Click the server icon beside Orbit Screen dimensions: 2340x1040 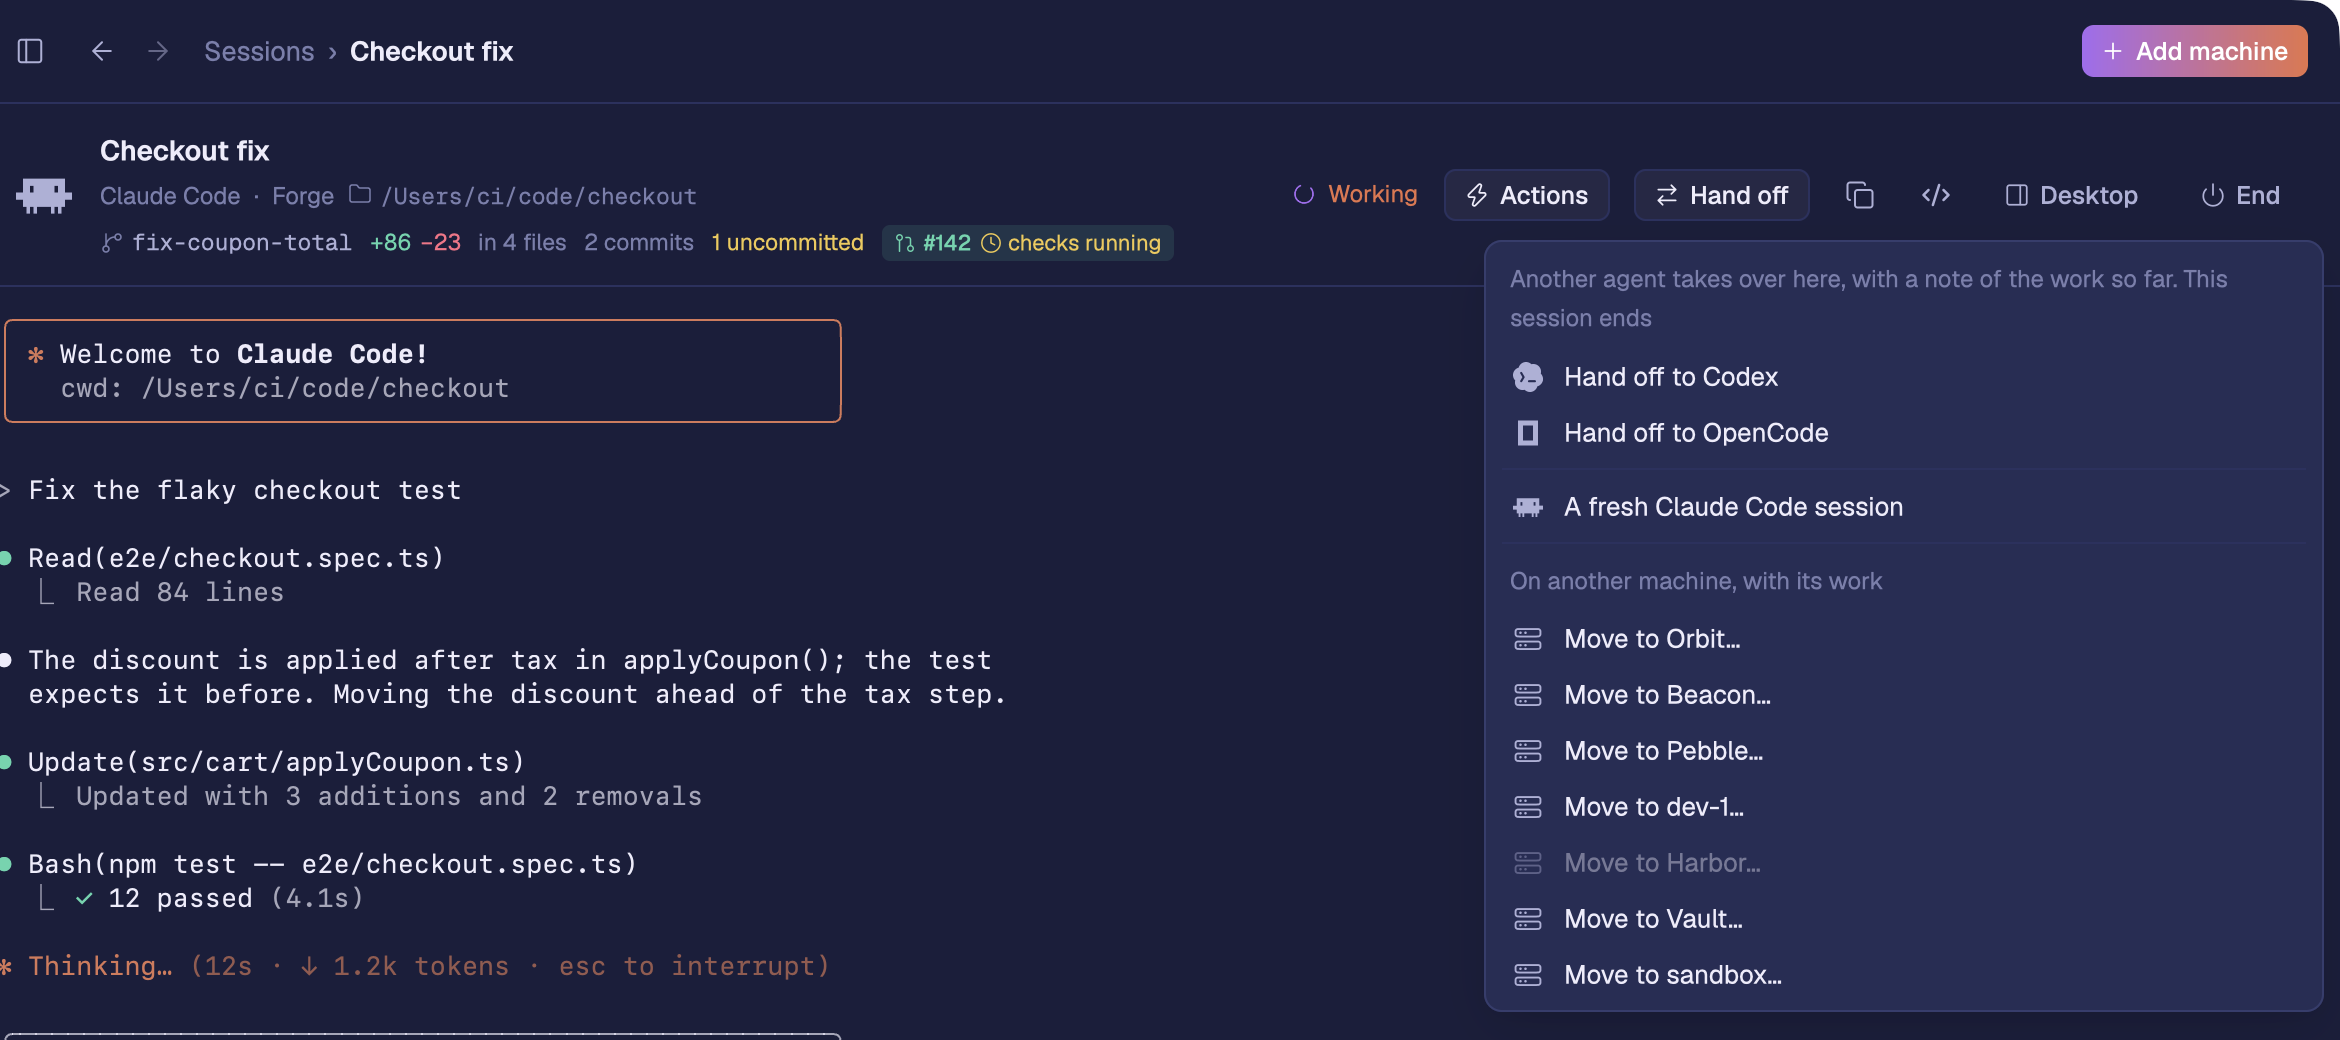pyautogui.click(x=1528, y=639)
